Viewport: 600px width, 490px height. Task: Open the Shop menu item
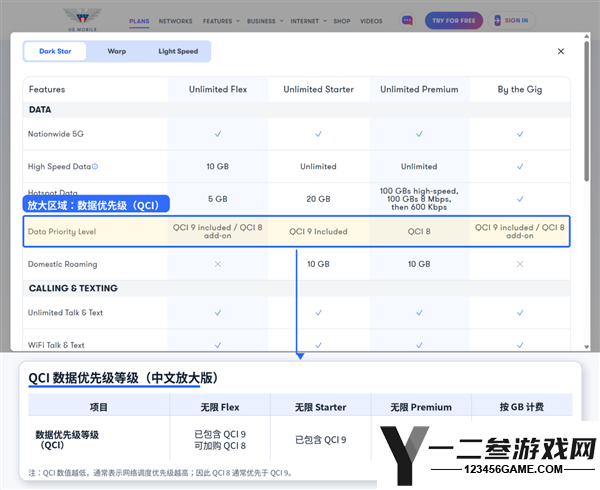pyautogui.click(x=342, y=21)
